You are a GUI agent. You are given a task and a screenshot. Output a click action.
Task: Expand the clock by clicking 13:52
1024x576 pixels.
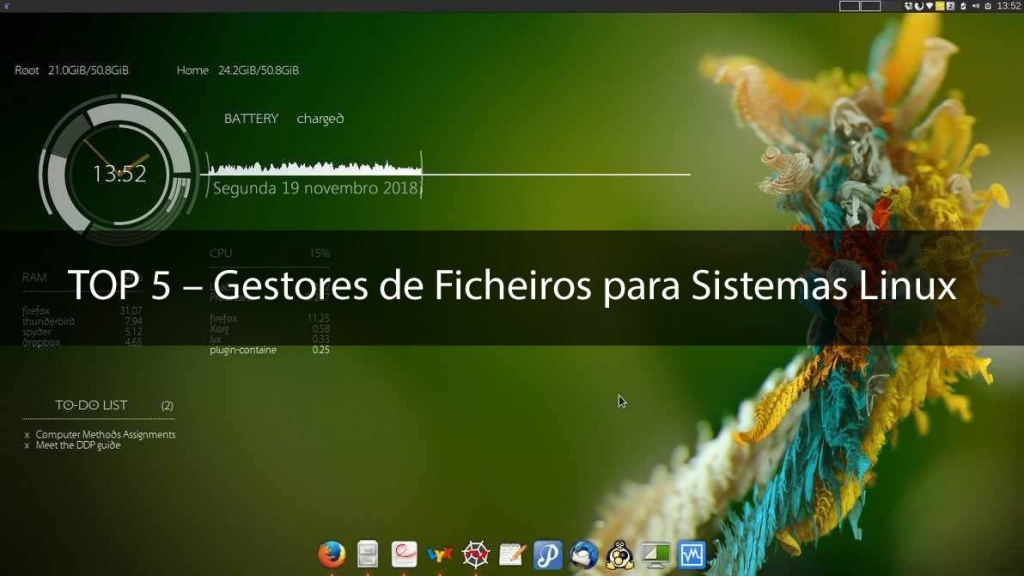coord(1008,9)
